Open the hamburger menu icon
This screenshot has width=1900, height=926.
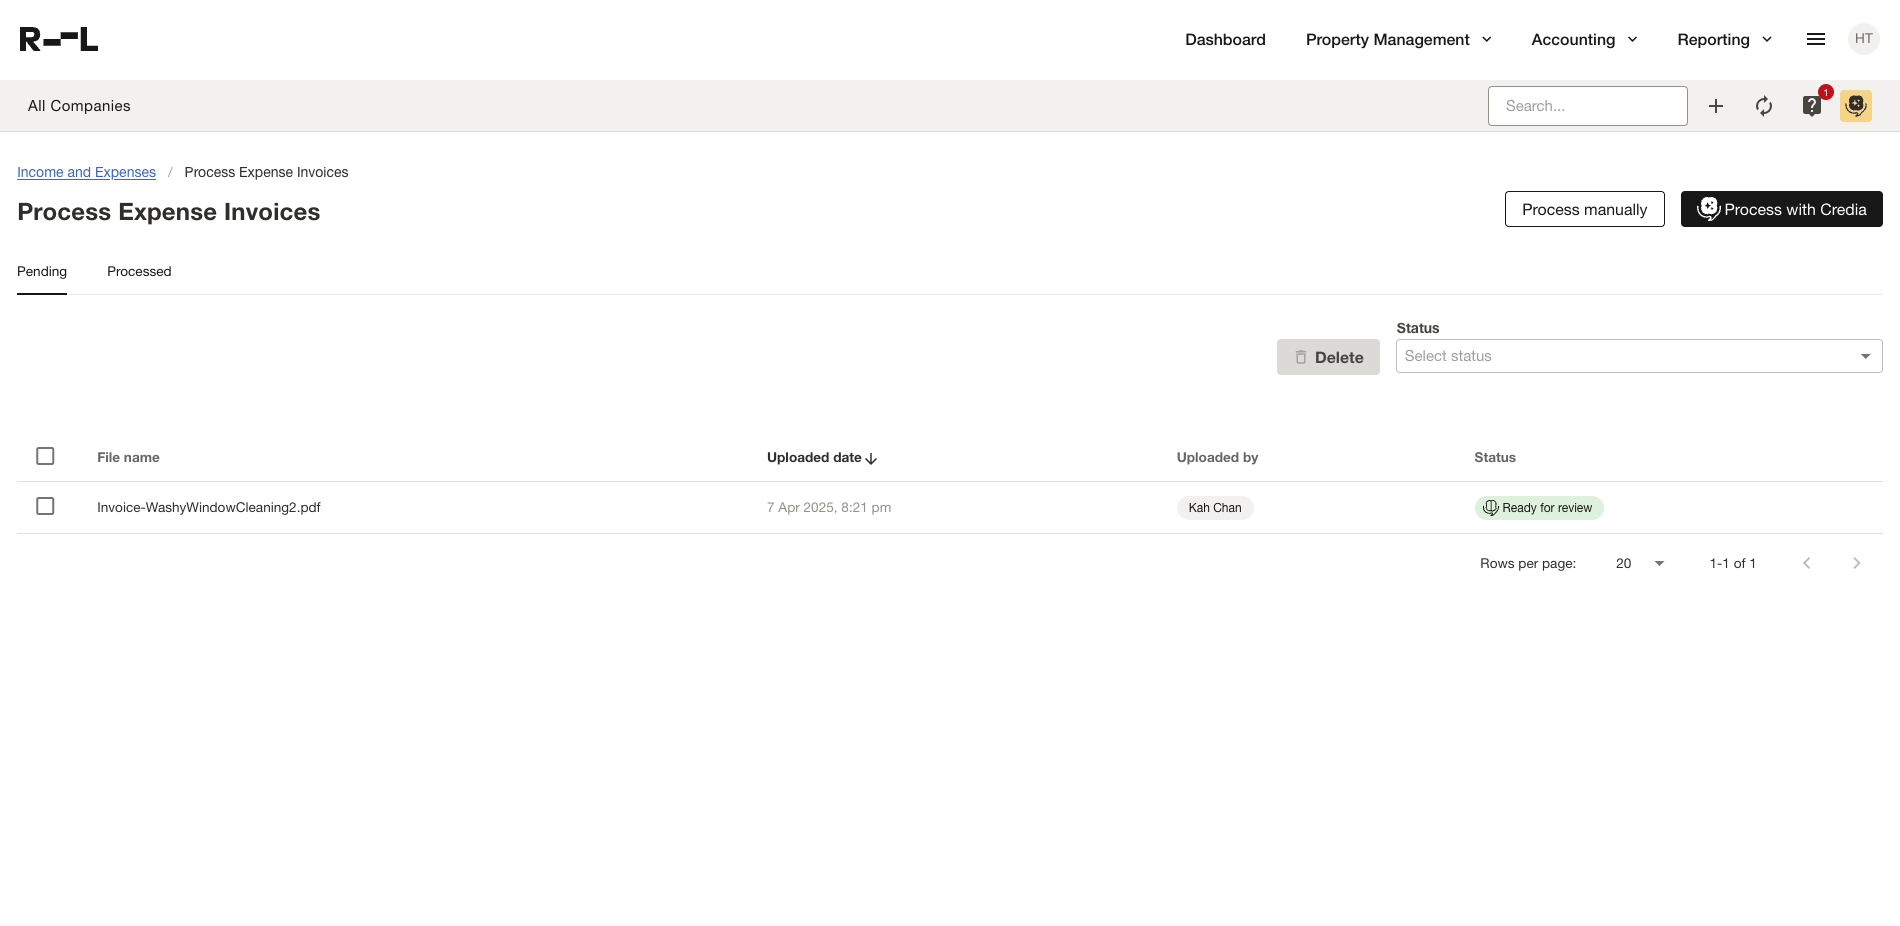1816,40
